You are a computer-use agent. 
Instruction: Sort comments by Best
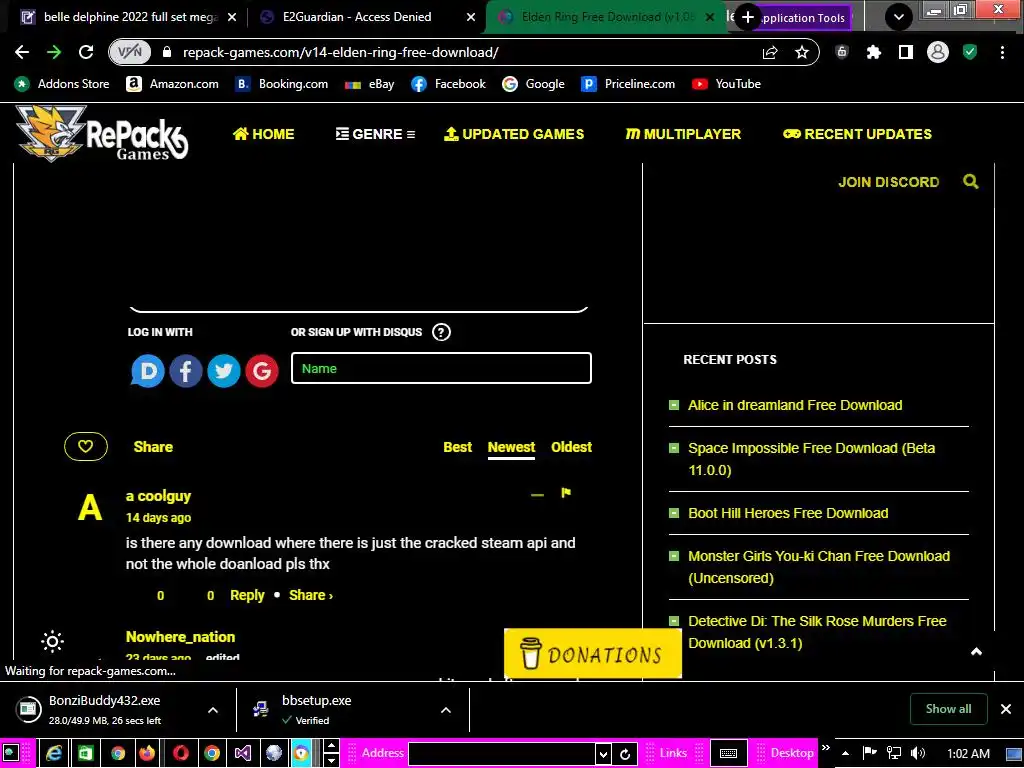[x=457, y=447]
